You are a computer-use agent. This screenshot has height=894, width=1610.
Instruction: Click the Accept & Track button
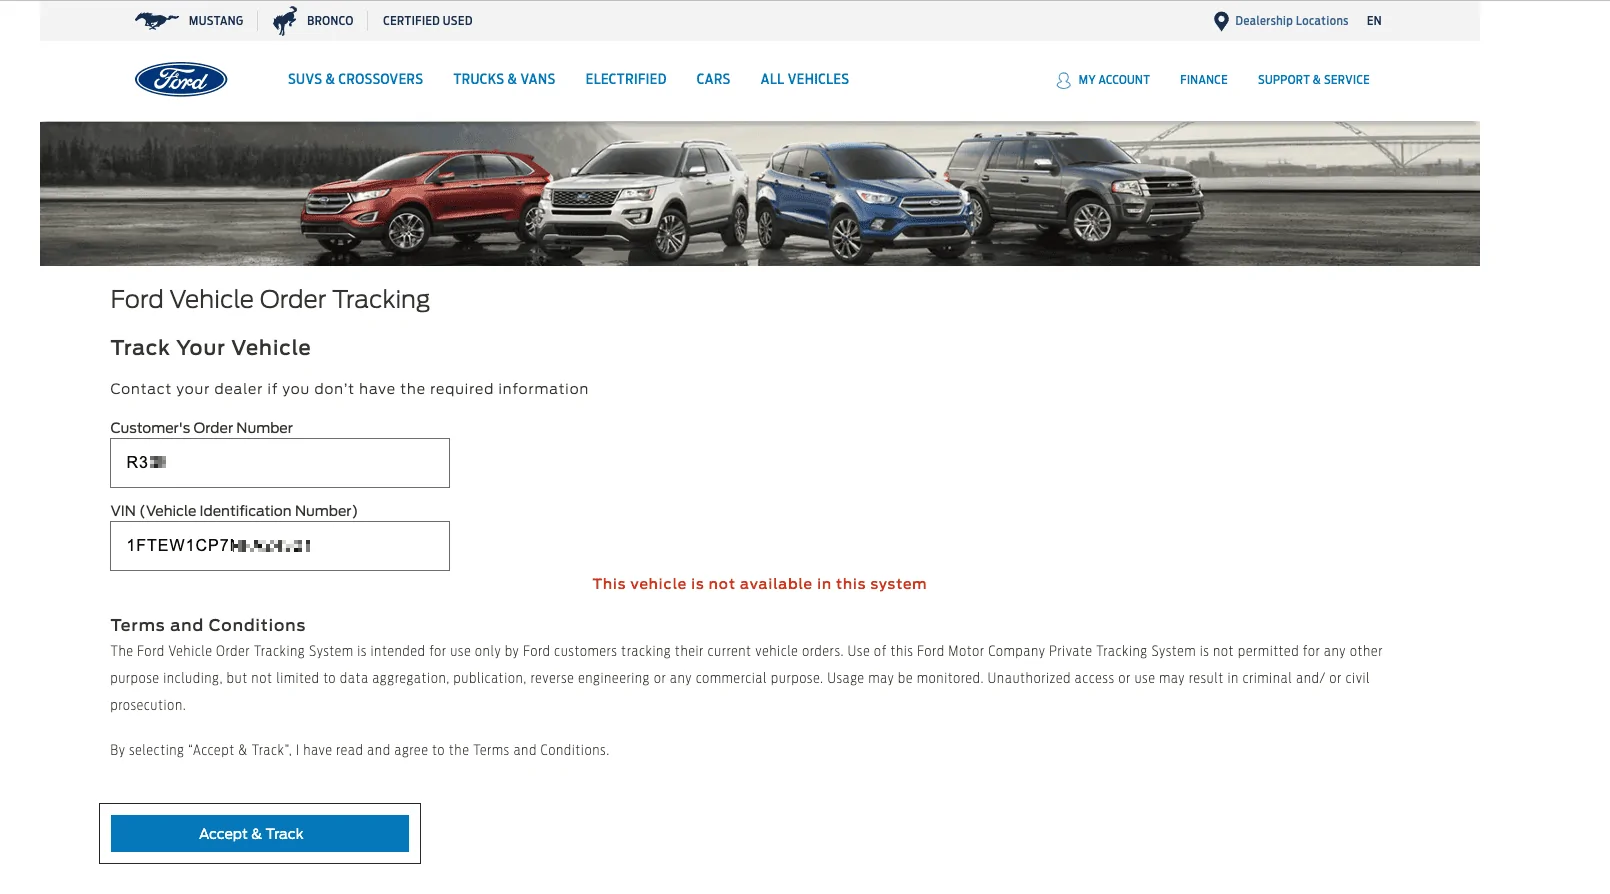pyautogui.click(x=260, y=834)
